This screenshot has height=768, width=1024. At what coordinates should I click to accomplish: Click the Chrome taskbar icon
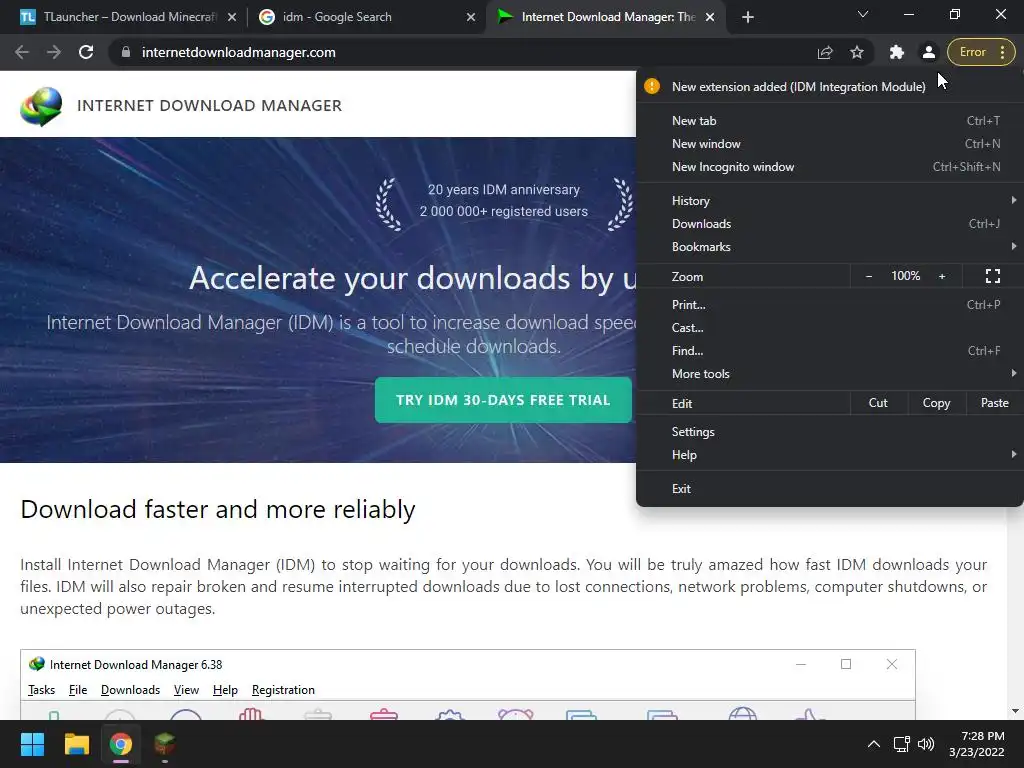pos(120,744)
